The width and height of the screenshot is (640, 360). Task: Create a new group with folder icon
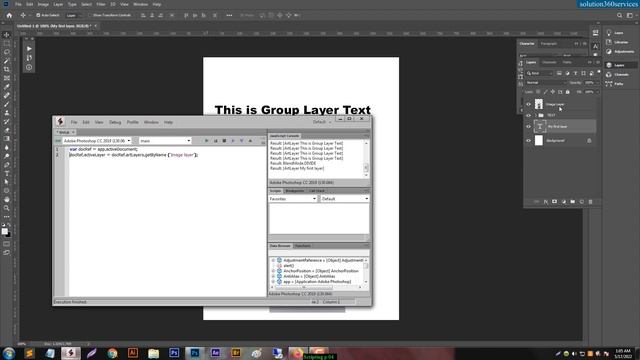pos(572,202)
